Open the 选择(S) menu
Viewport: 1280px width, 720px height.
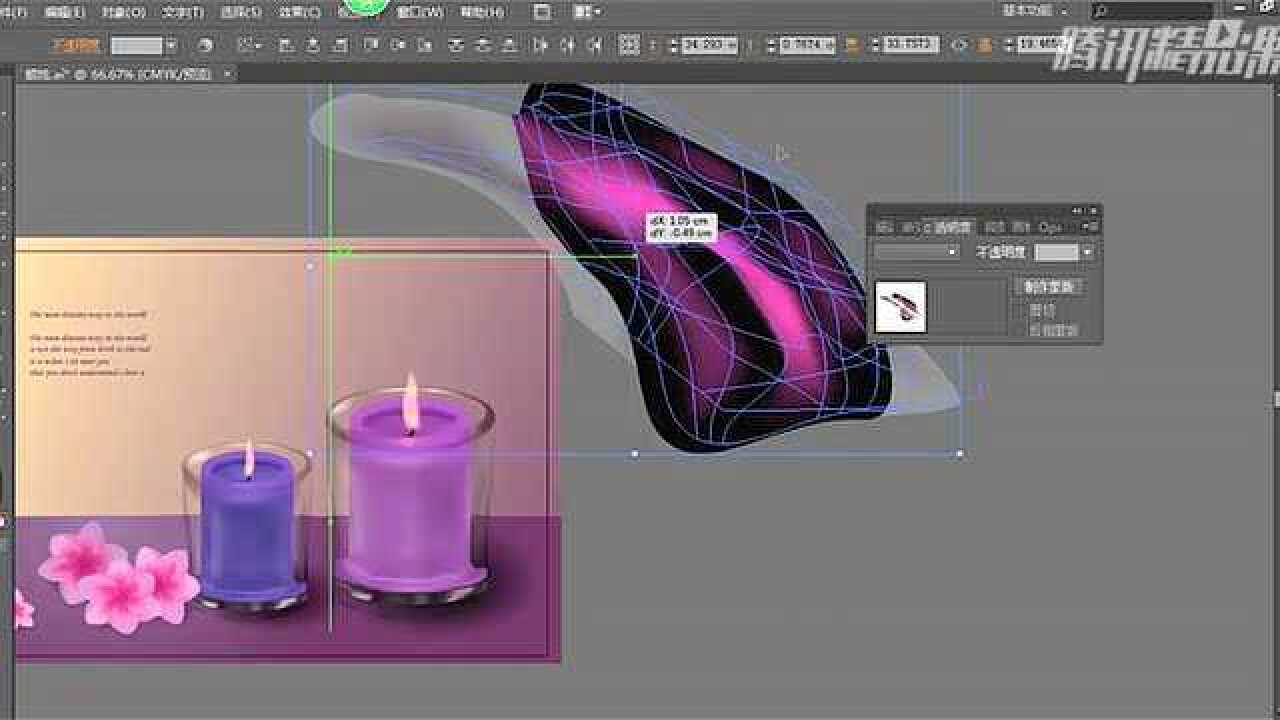coord(241,13)
